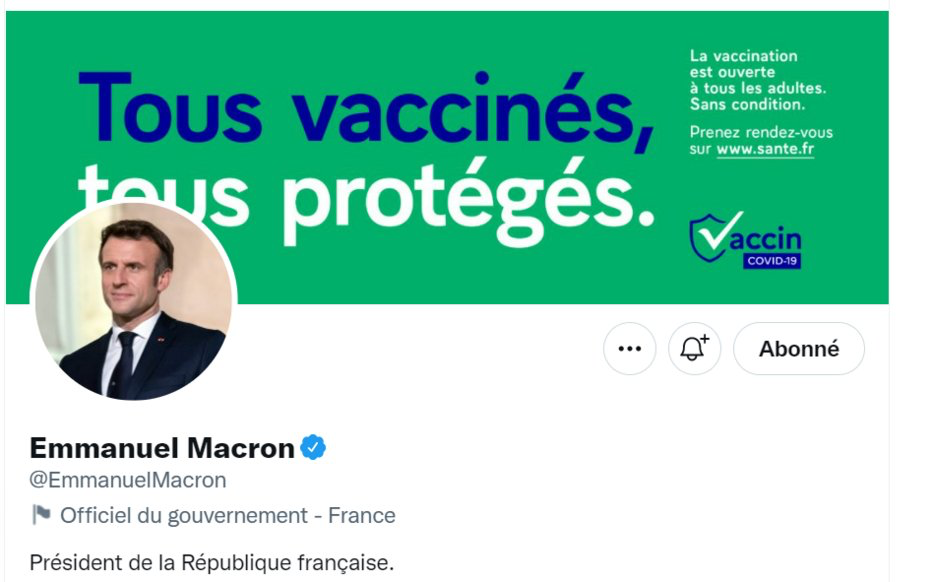
Task: Open the www.sante.fr link in banner
Action: 765,150
